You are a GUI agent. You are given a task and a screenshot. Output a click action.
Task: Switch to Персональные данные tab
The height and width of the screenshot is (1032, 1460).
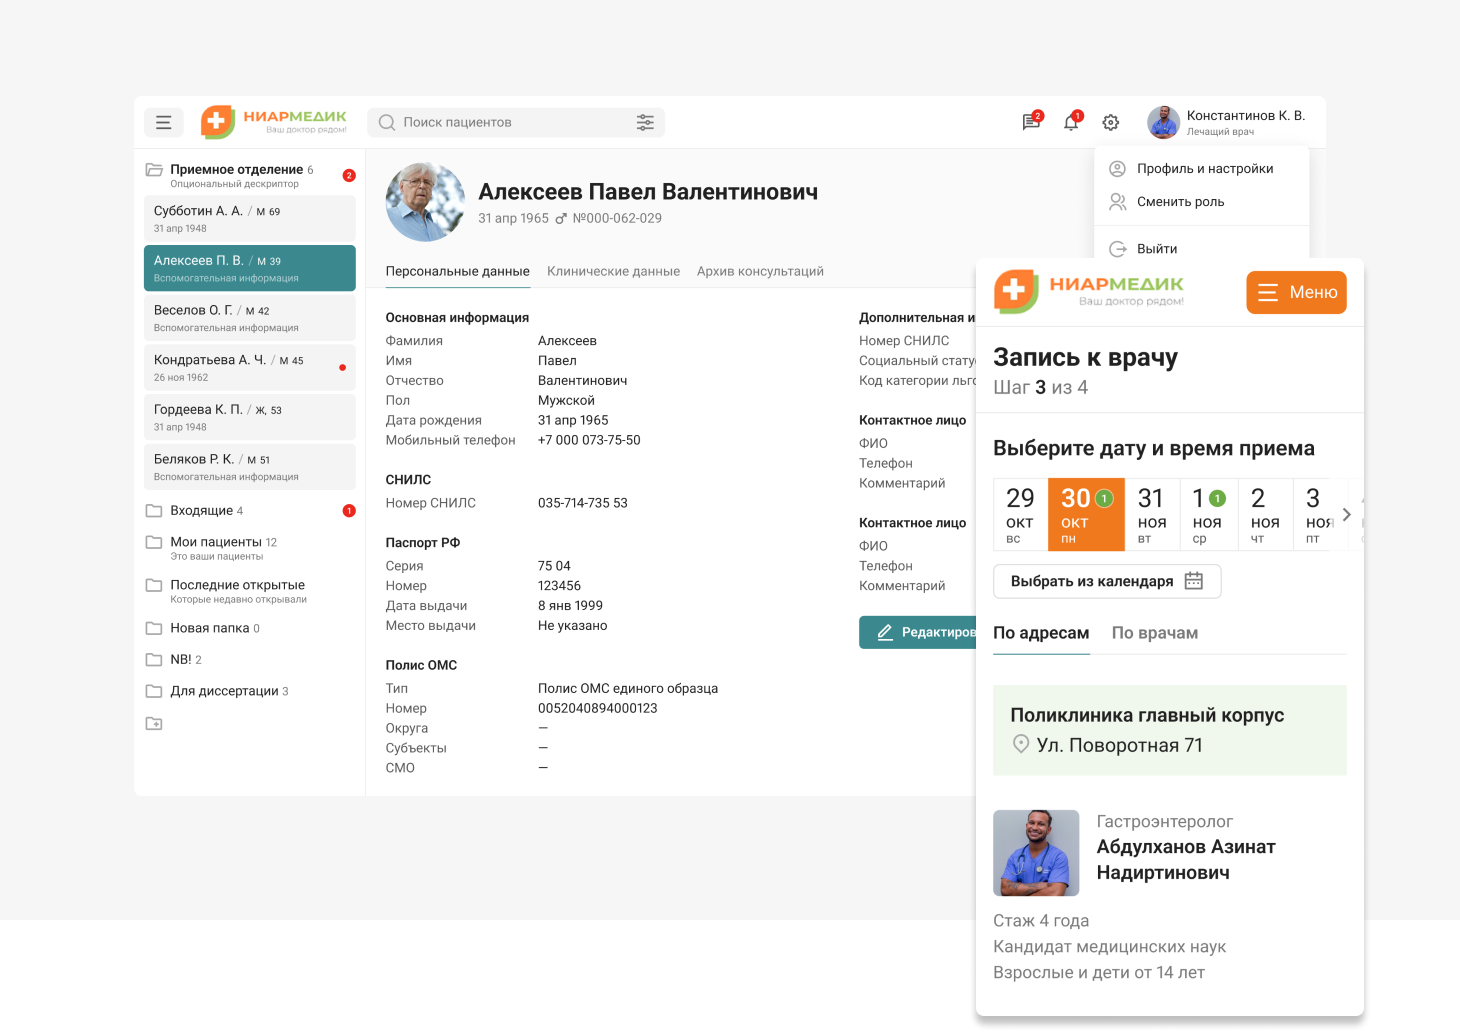coord(458,271)
